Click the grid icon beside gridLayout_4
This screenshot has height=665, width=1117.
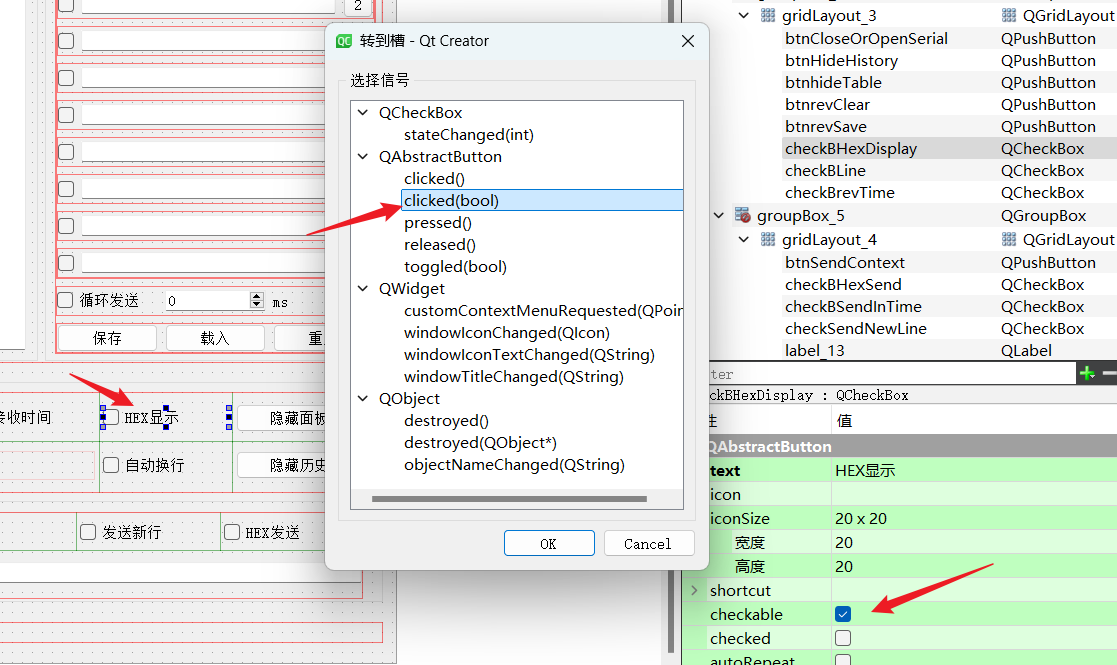tap(768, 240)
